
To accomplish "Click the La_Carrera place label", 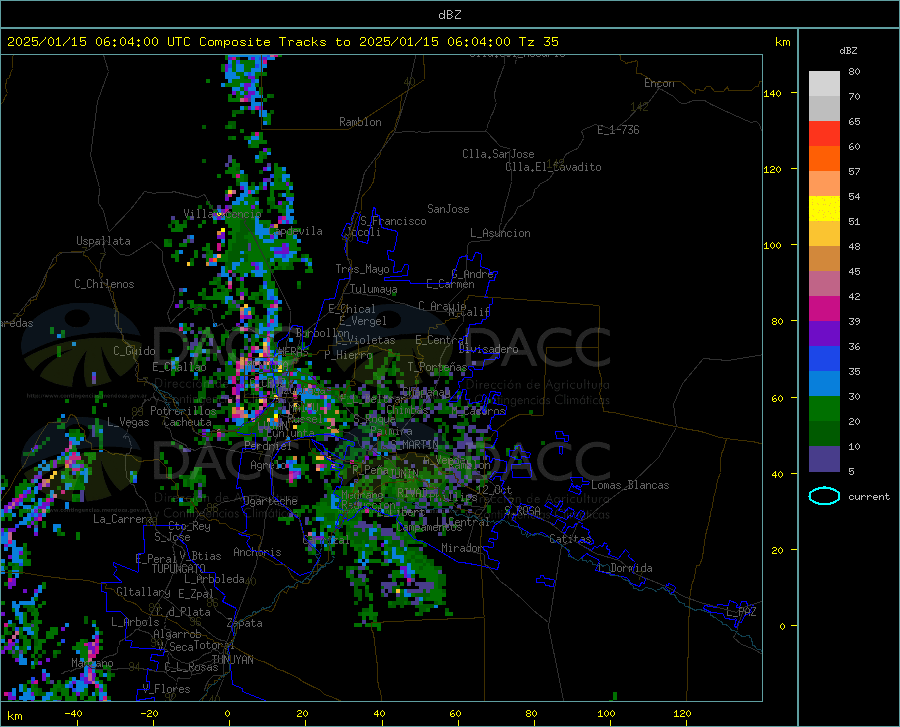I will click(123, 519).
